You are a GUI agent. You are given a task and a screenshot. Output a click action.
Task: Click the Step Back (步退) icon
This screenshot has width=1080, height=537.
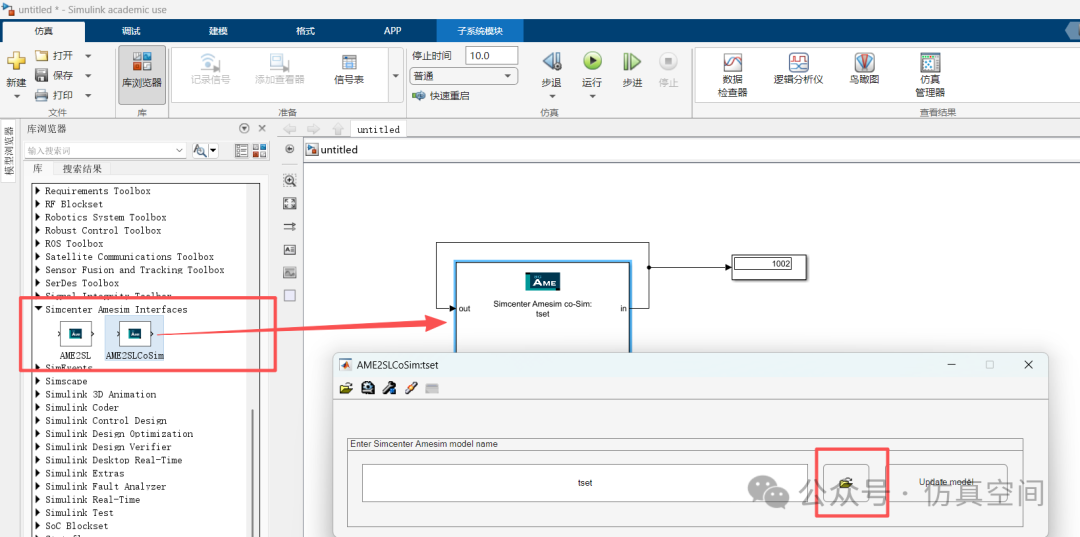[551, 63]
